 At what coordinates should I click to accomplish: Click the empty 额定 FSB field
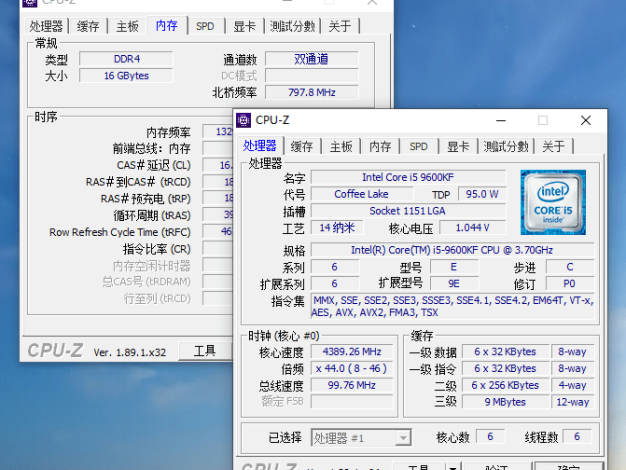coord(352,402)
